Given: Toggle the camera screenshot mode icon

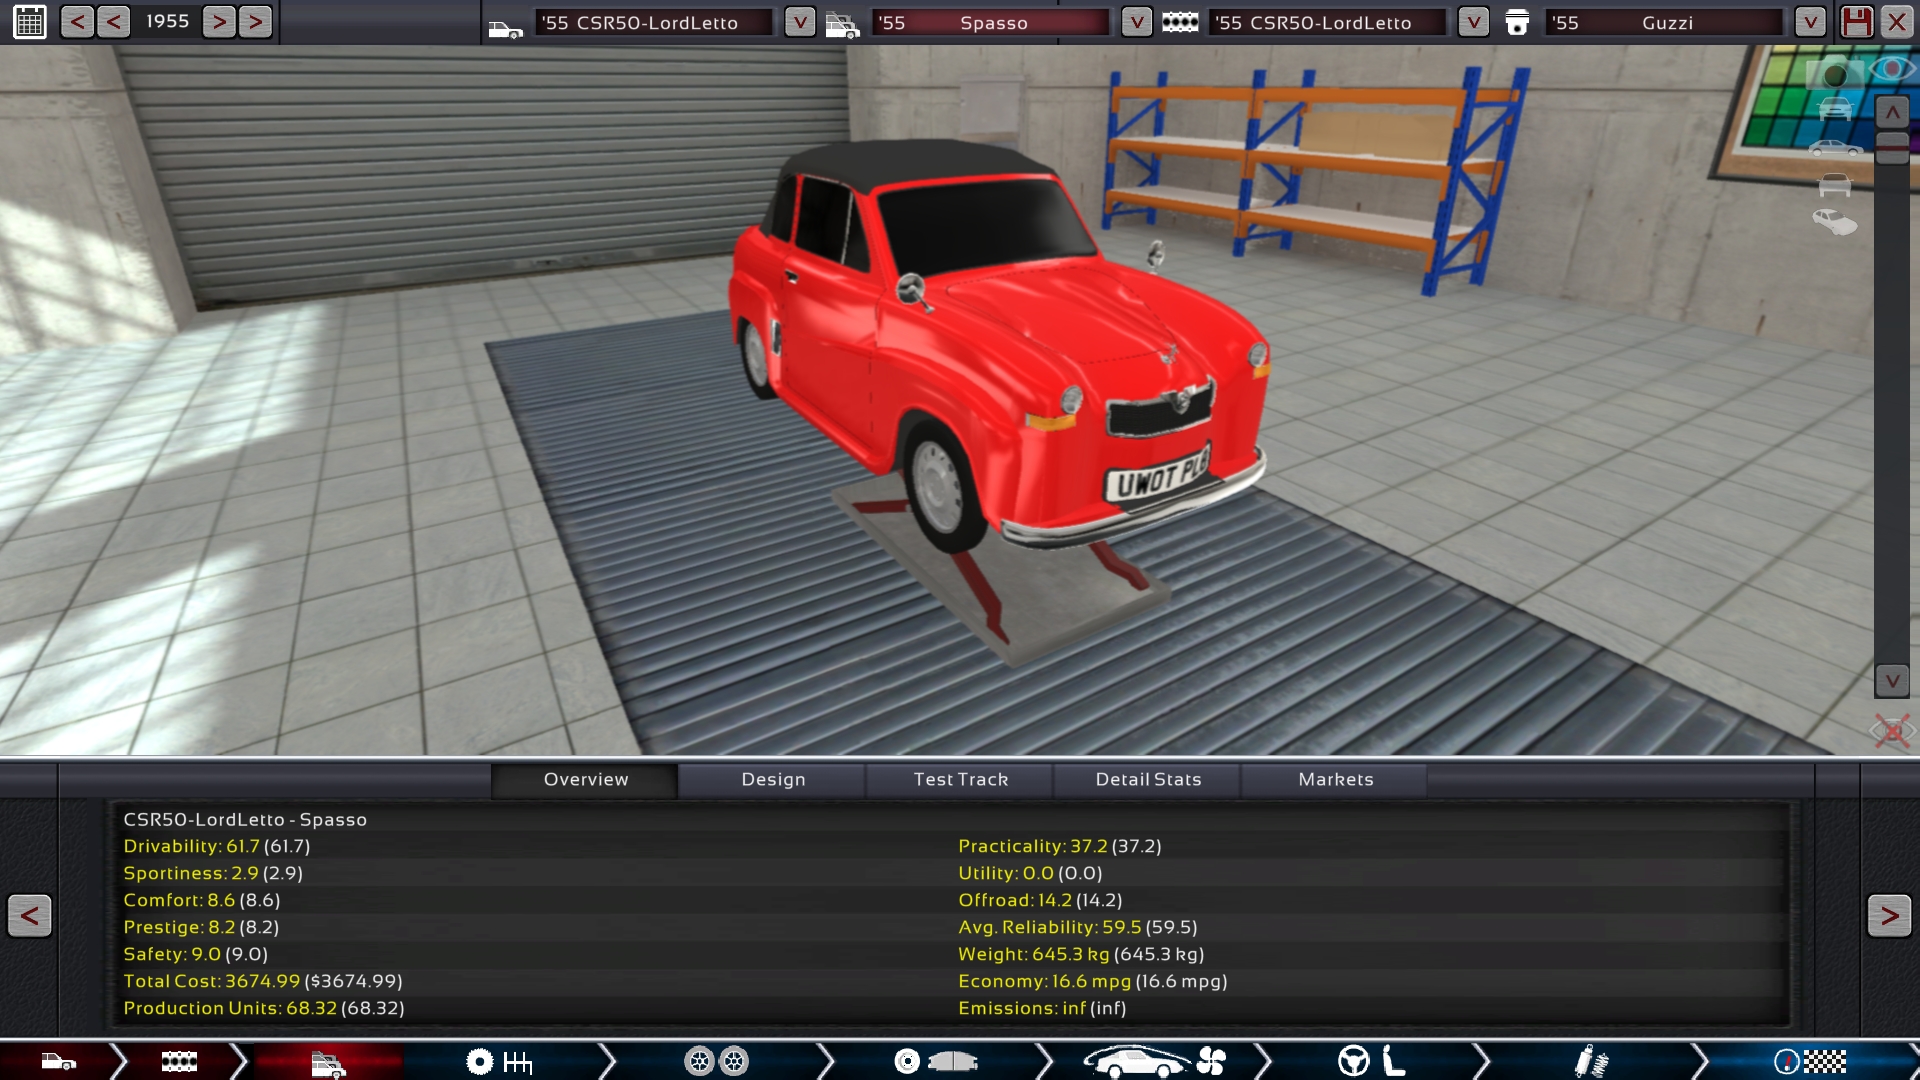Looking at the screenshot, I should click(1834, 74).
